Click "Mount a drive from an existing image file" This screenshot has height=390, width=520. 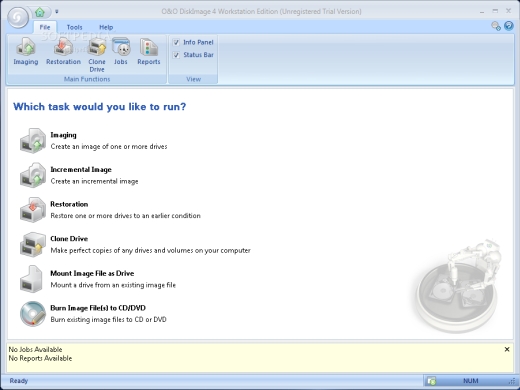pyautogui.click(x=113, y=285)
